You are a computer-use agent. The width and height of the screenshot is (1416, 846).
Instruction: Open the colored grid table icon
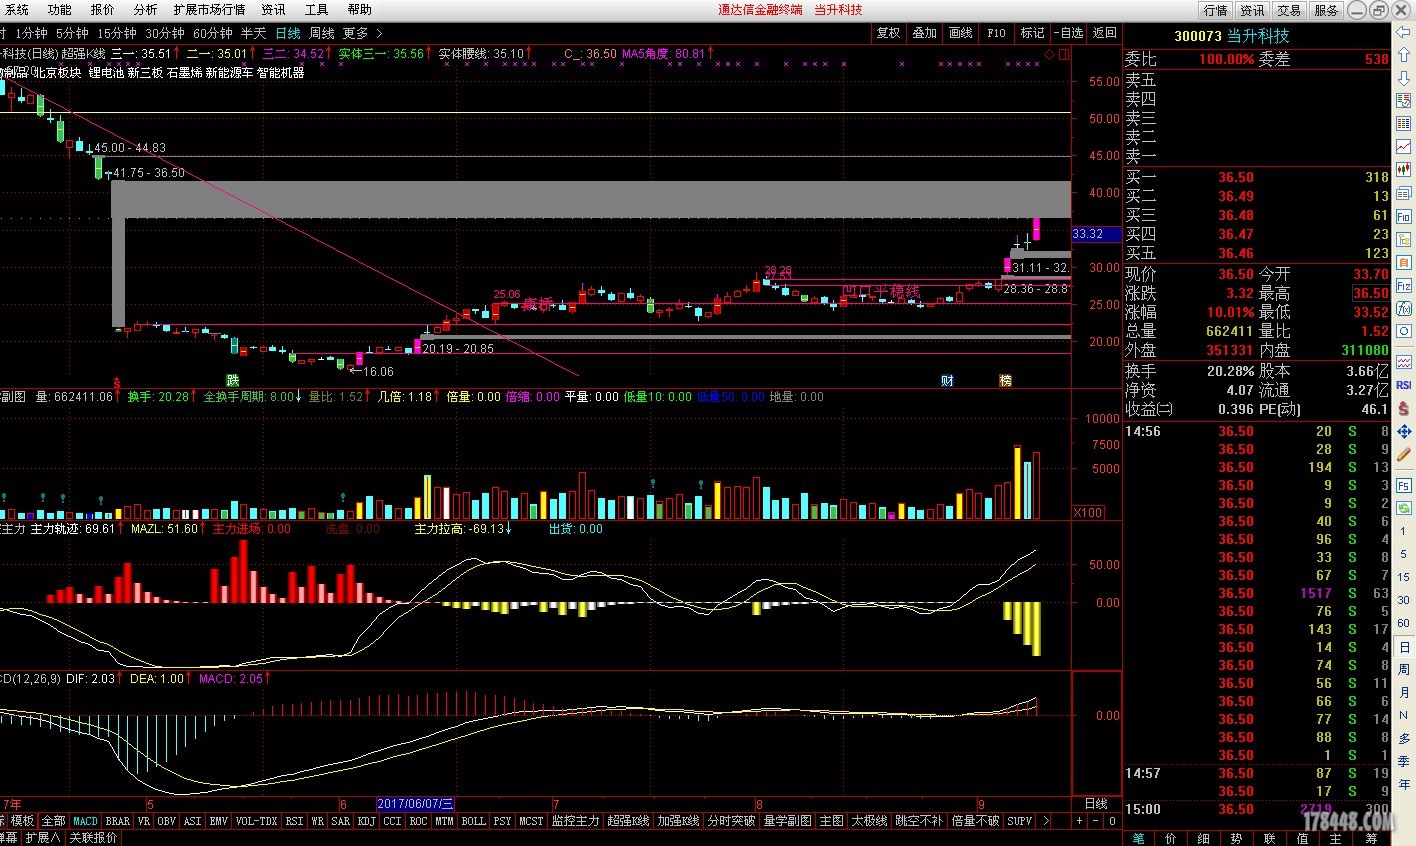(1404, 124)
